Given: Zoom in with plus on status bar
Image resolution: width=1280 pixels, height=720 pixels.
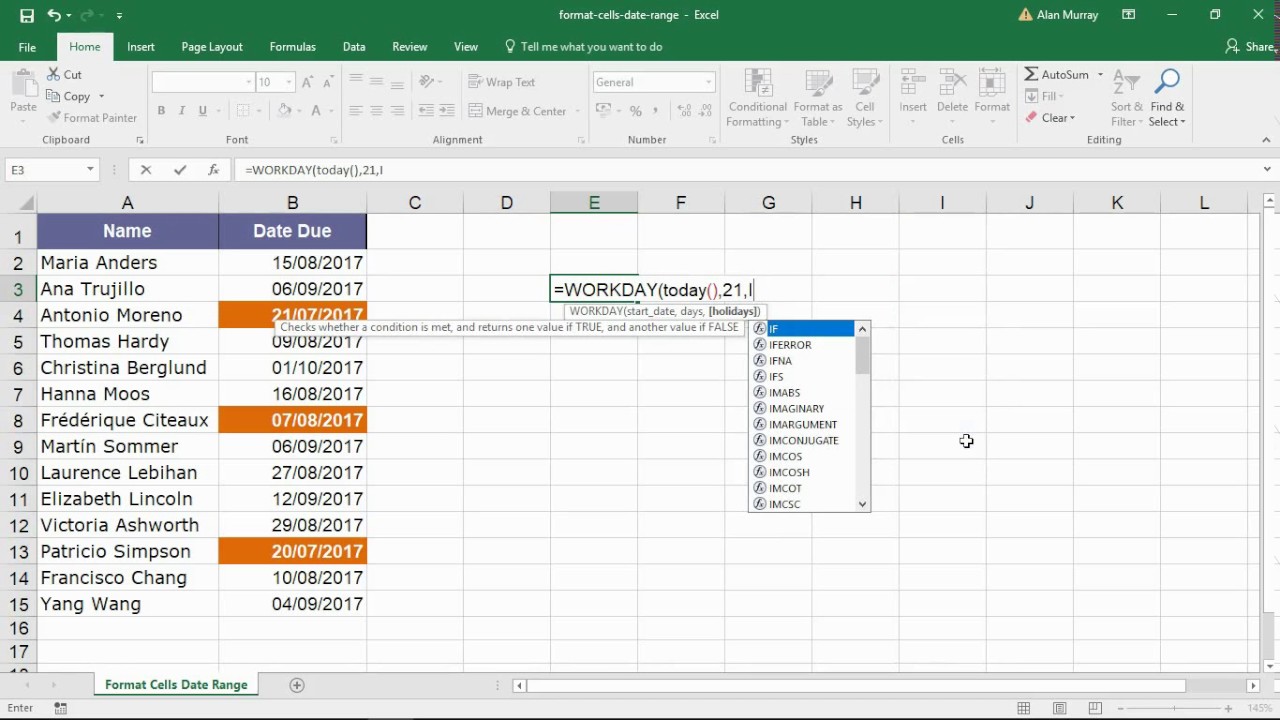Looking at the screenshot, I should (x=1228, y=708).
